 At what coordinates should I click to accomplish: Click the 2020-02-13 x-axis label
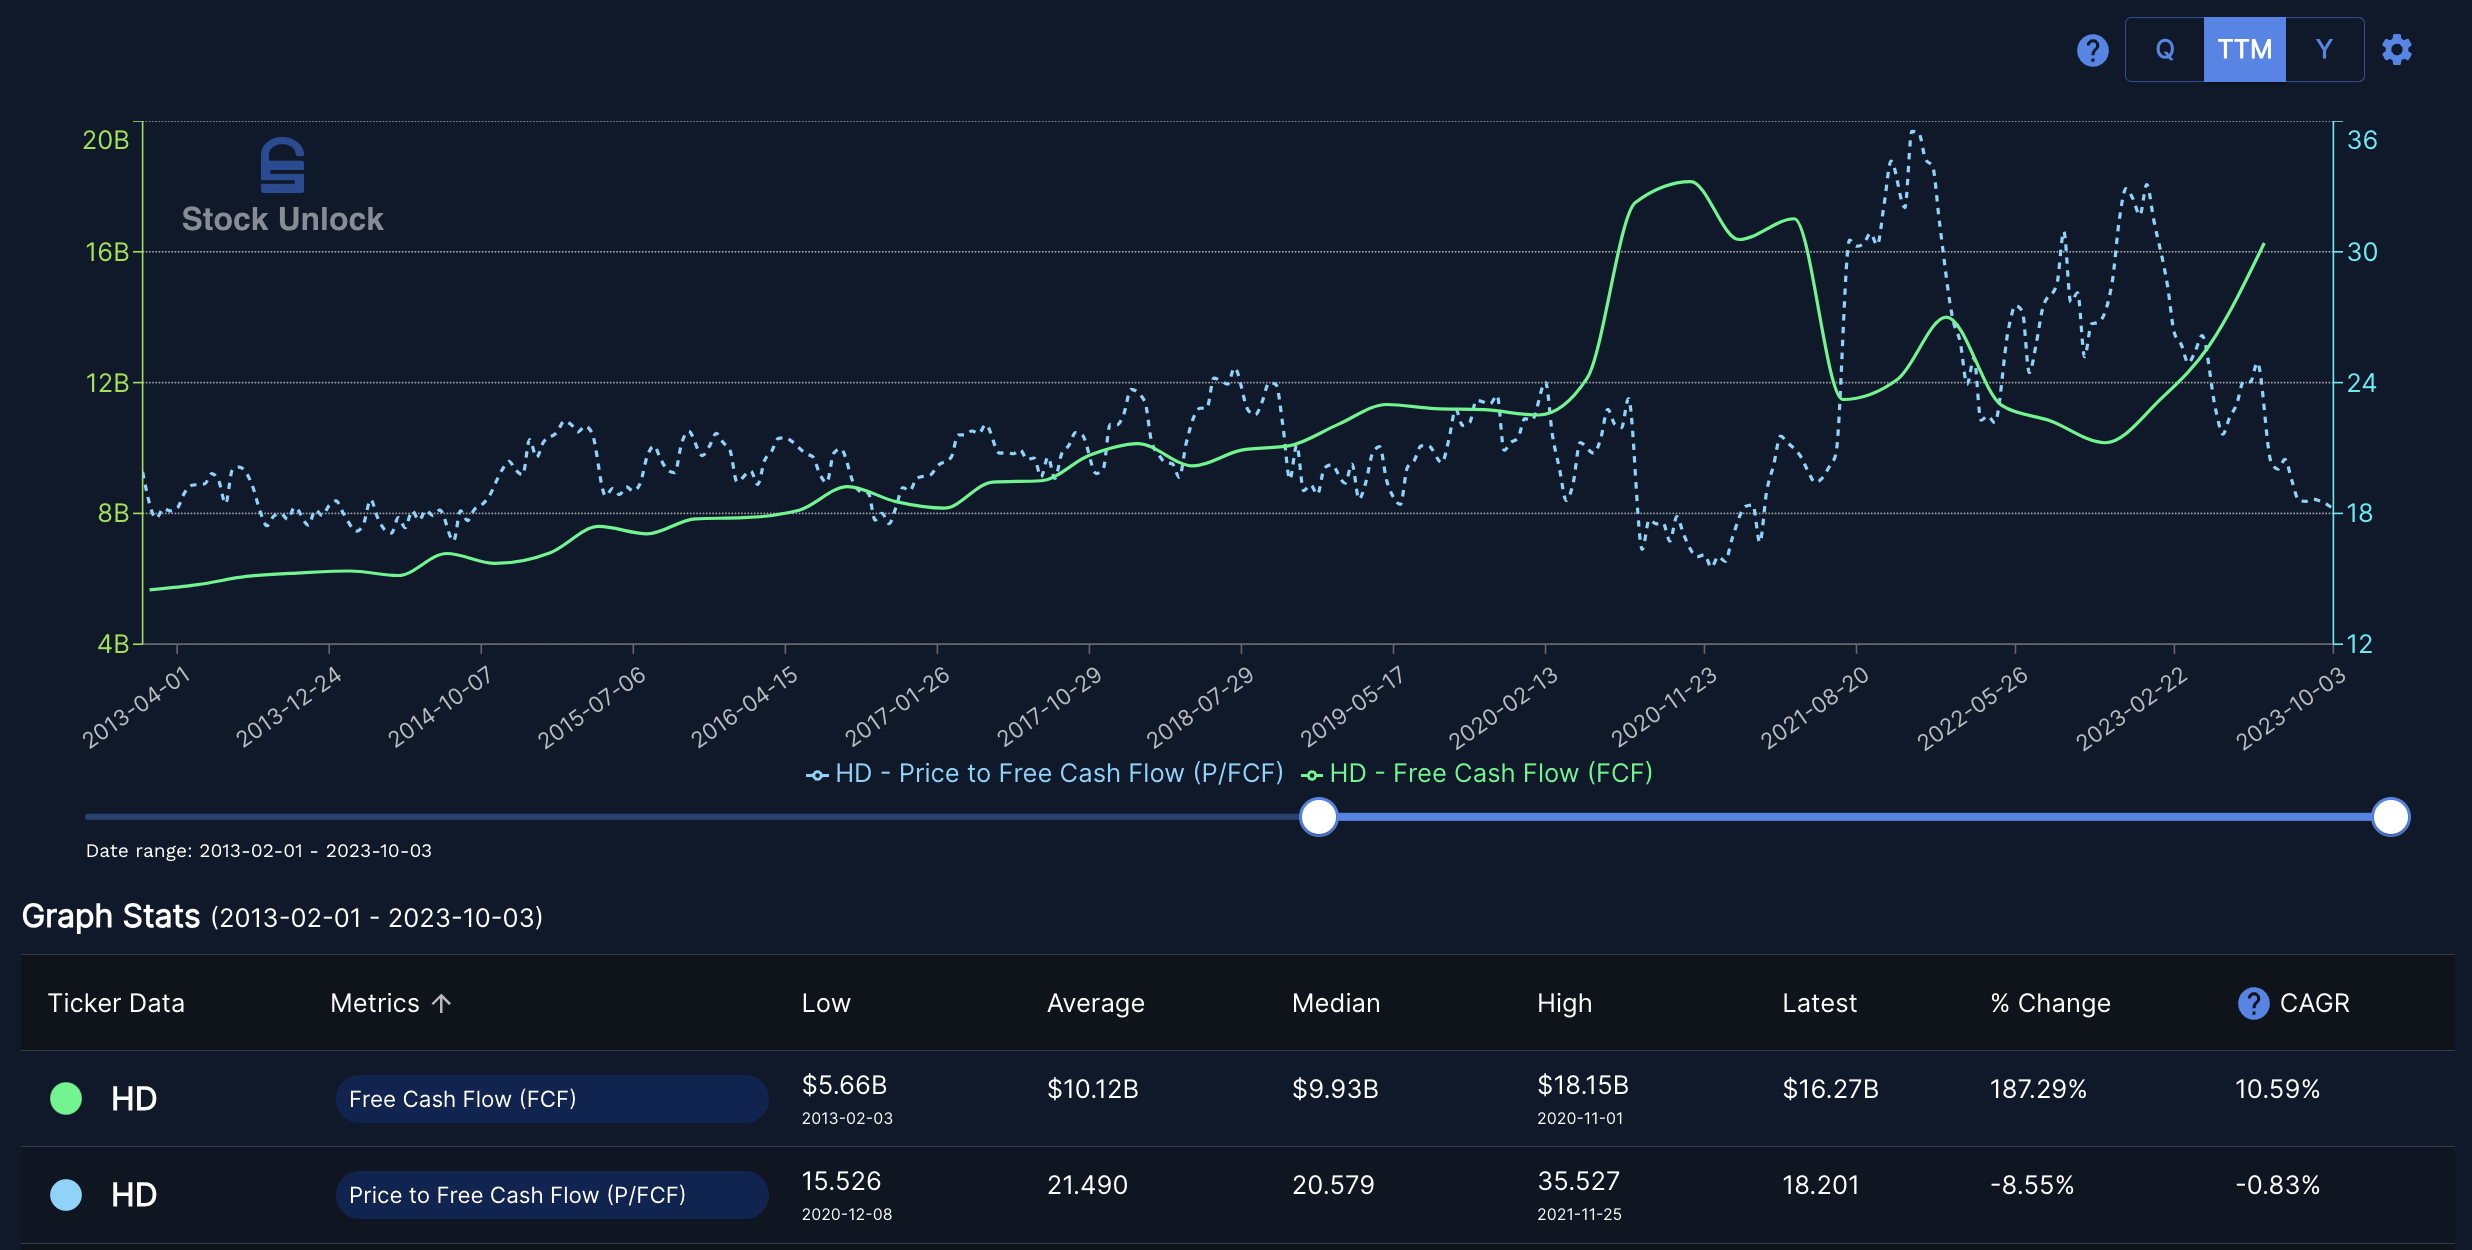(1503, 708)
